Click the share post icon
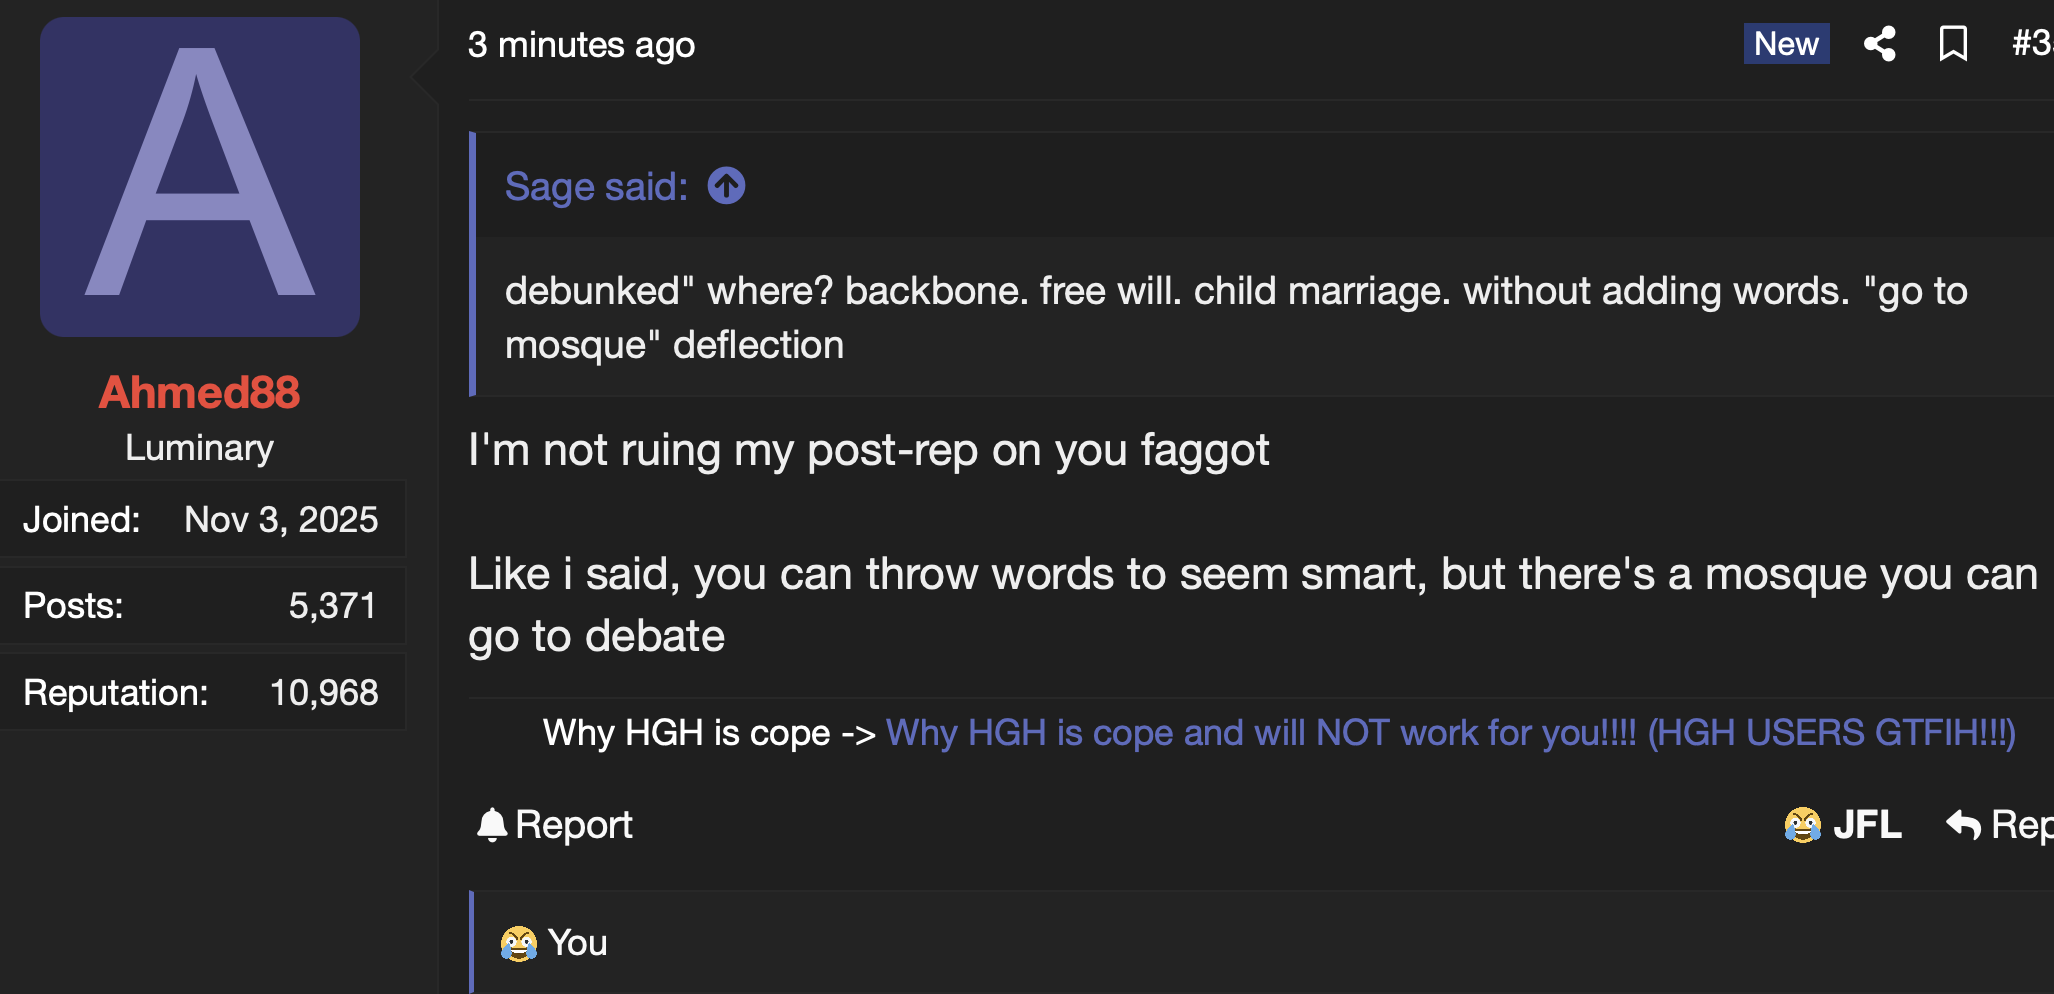2054x994 pixels. [1880, 44]
